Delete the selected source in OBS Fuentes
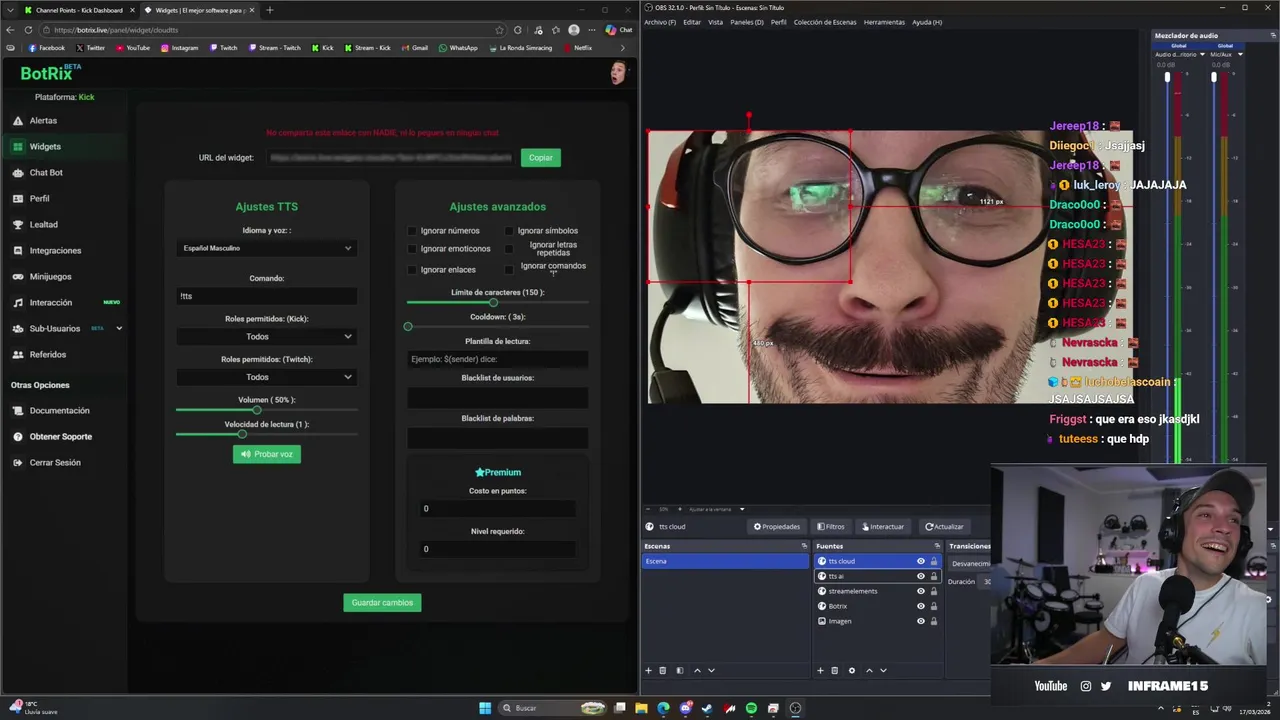 [835, 670]
